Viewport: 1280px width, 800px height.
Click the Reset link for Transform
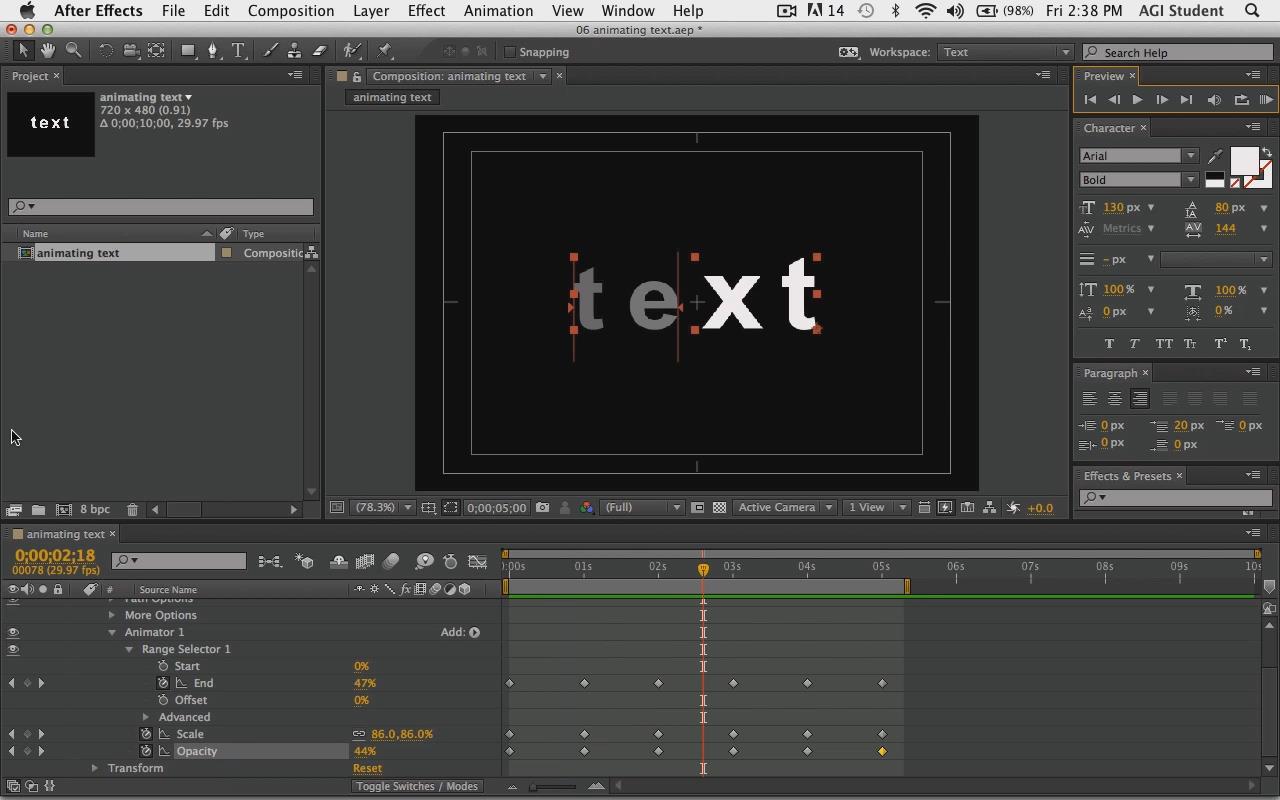coord(367,768)
